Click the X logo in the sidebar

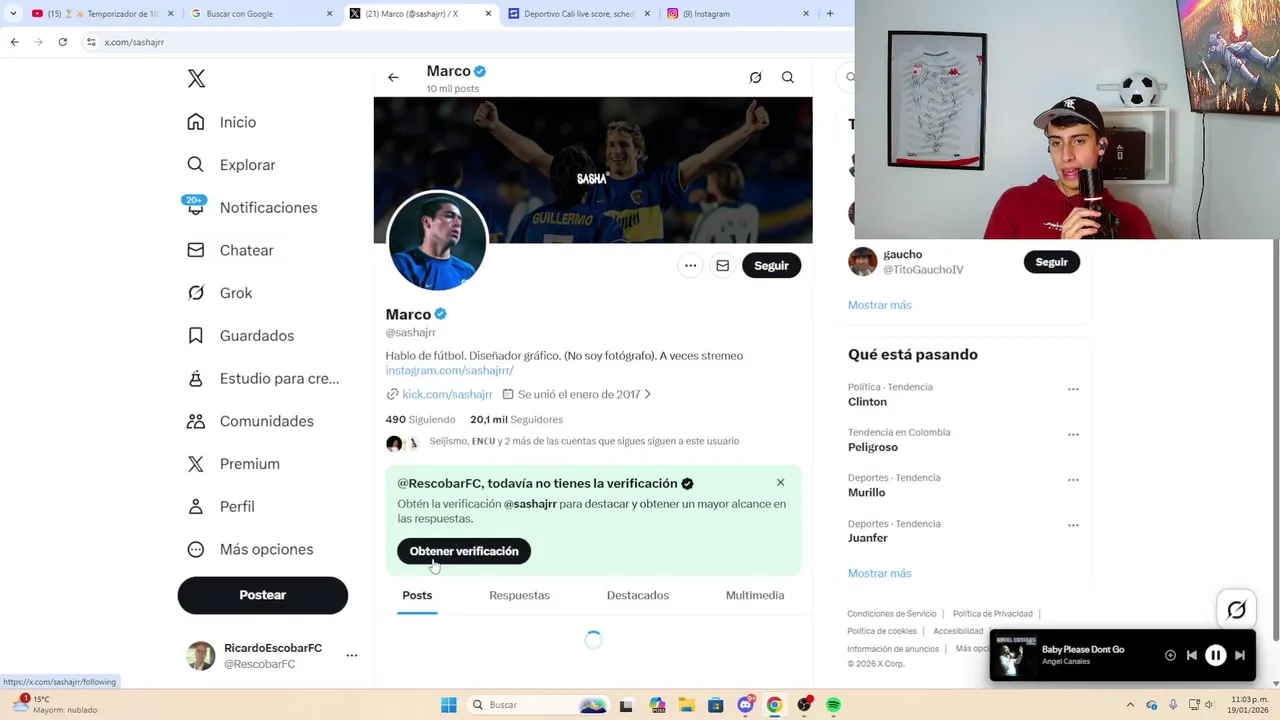(x=196, y=79)
